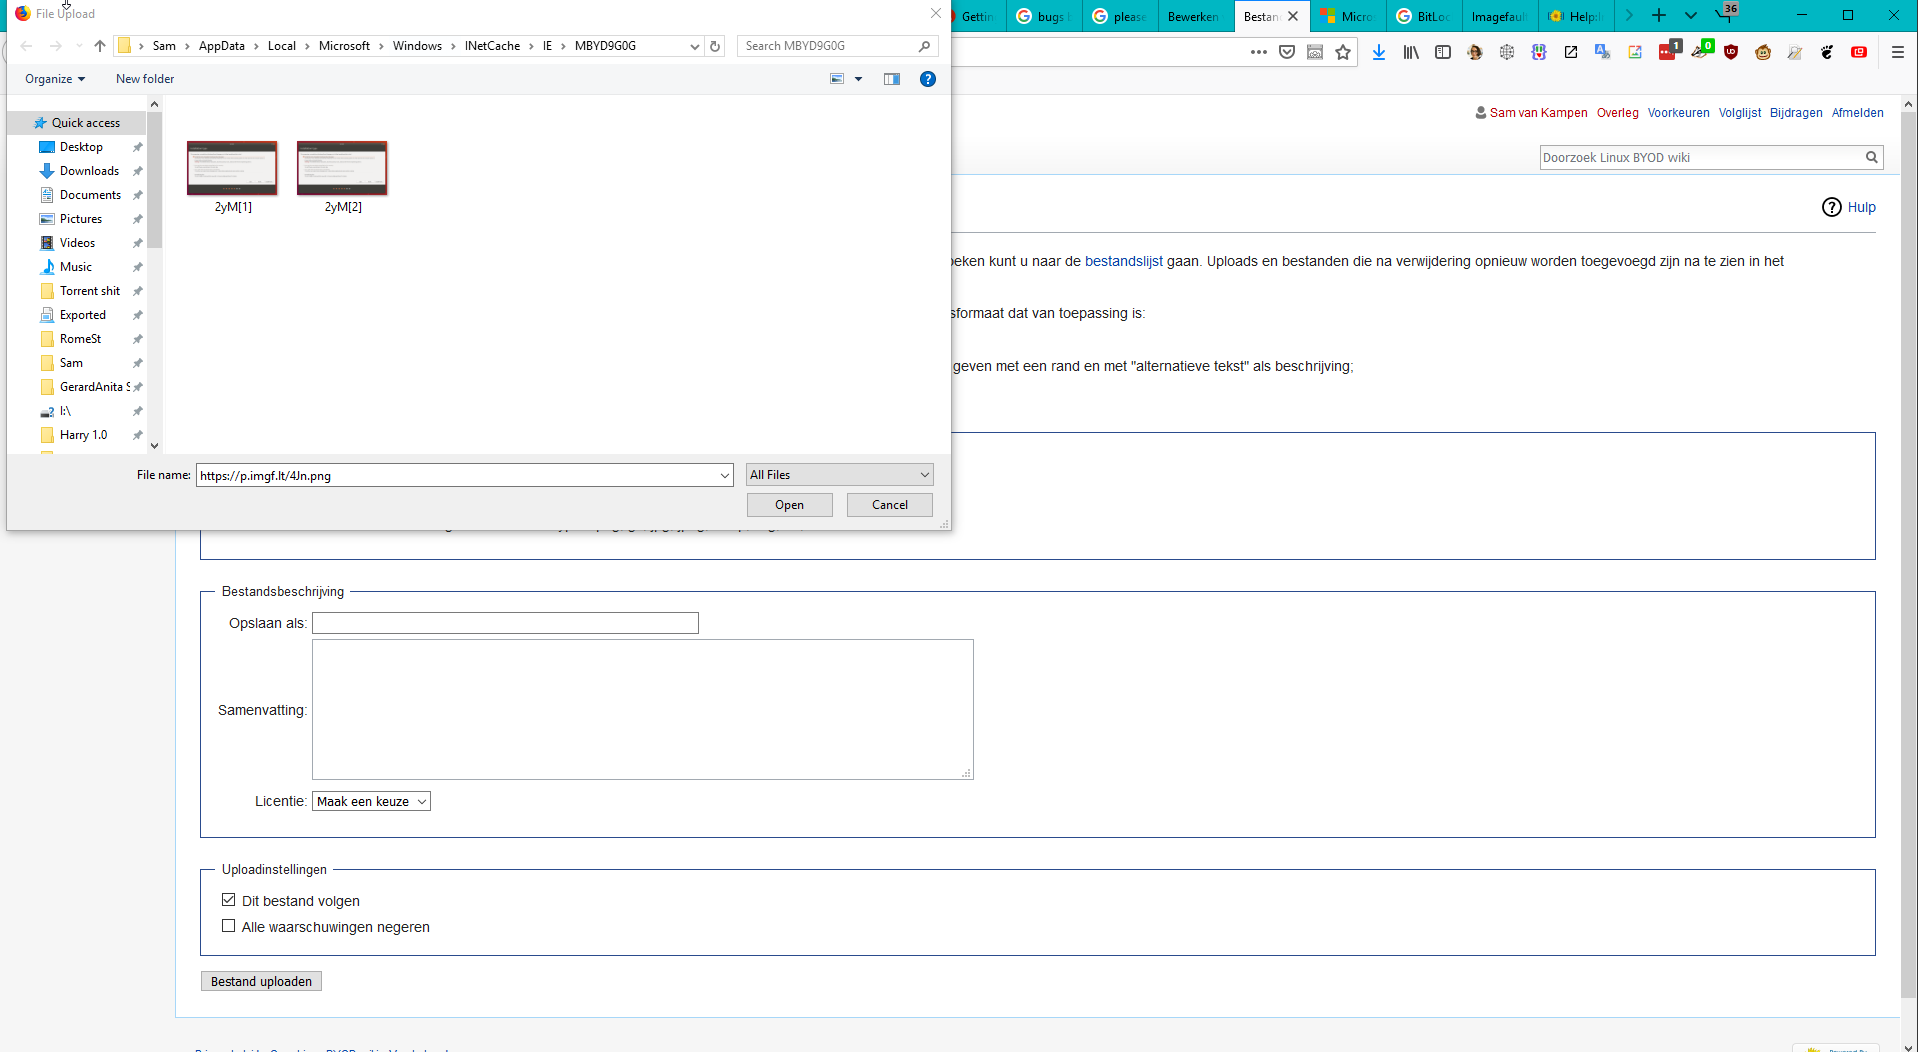
Task: Open the Firefox hamburger menu
Action: point(1897,52)
